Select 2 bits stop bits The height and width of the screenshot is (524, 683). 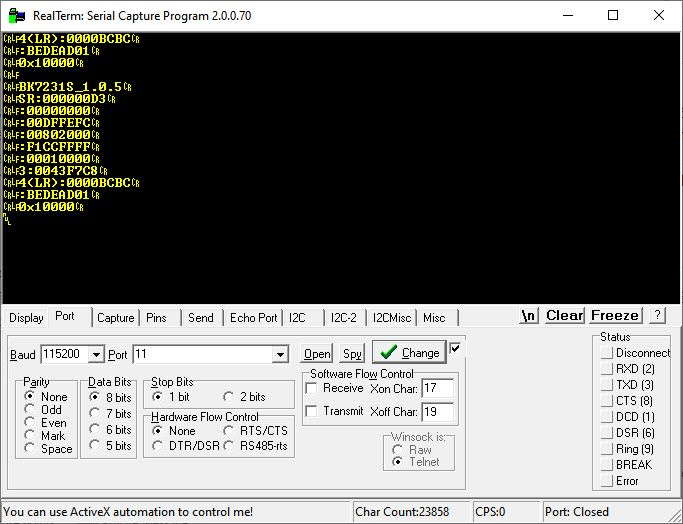coord(244,397)
